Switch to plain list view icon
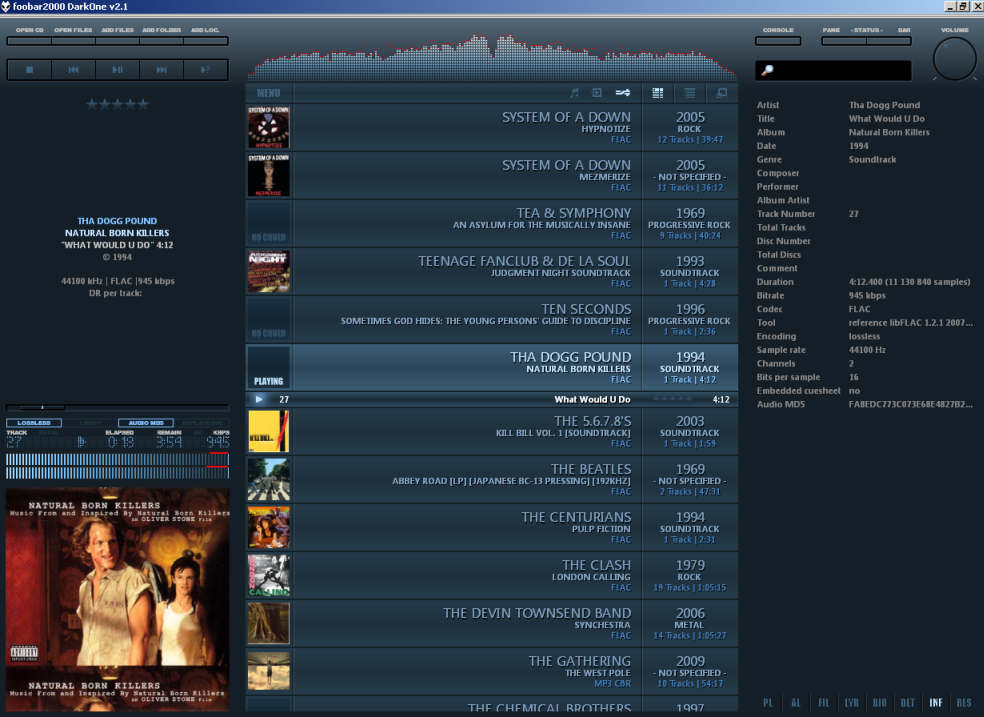This screenshot has height=717, width=984. [x=690, y=93]
